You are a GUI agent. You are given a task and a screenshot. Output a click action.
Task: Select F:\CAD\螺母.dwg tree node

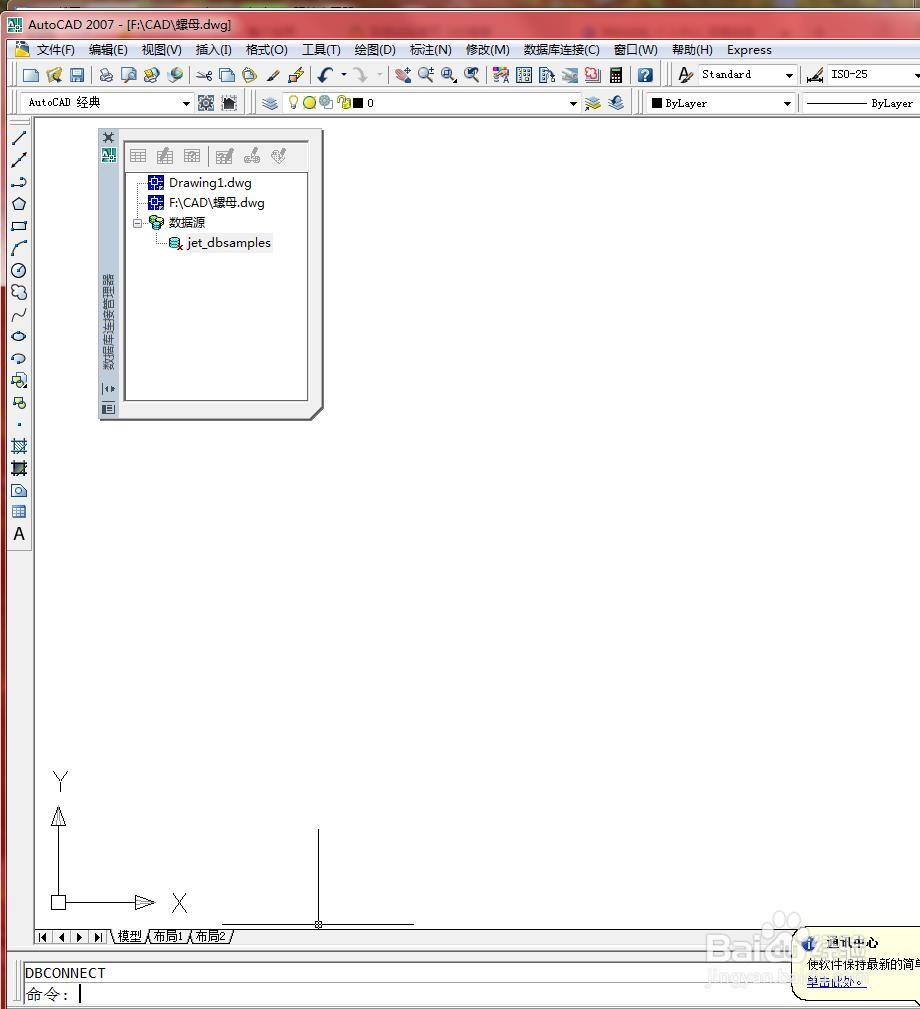pyautogui.click(x=216, y=203)
